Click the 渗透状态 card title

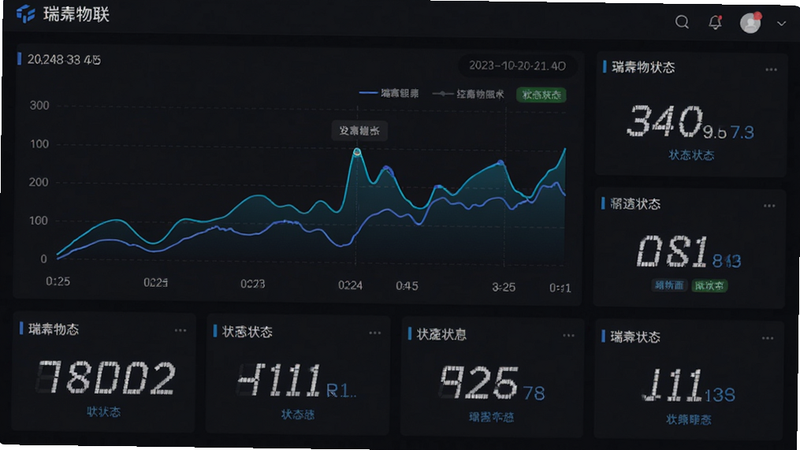click(635, 204)
